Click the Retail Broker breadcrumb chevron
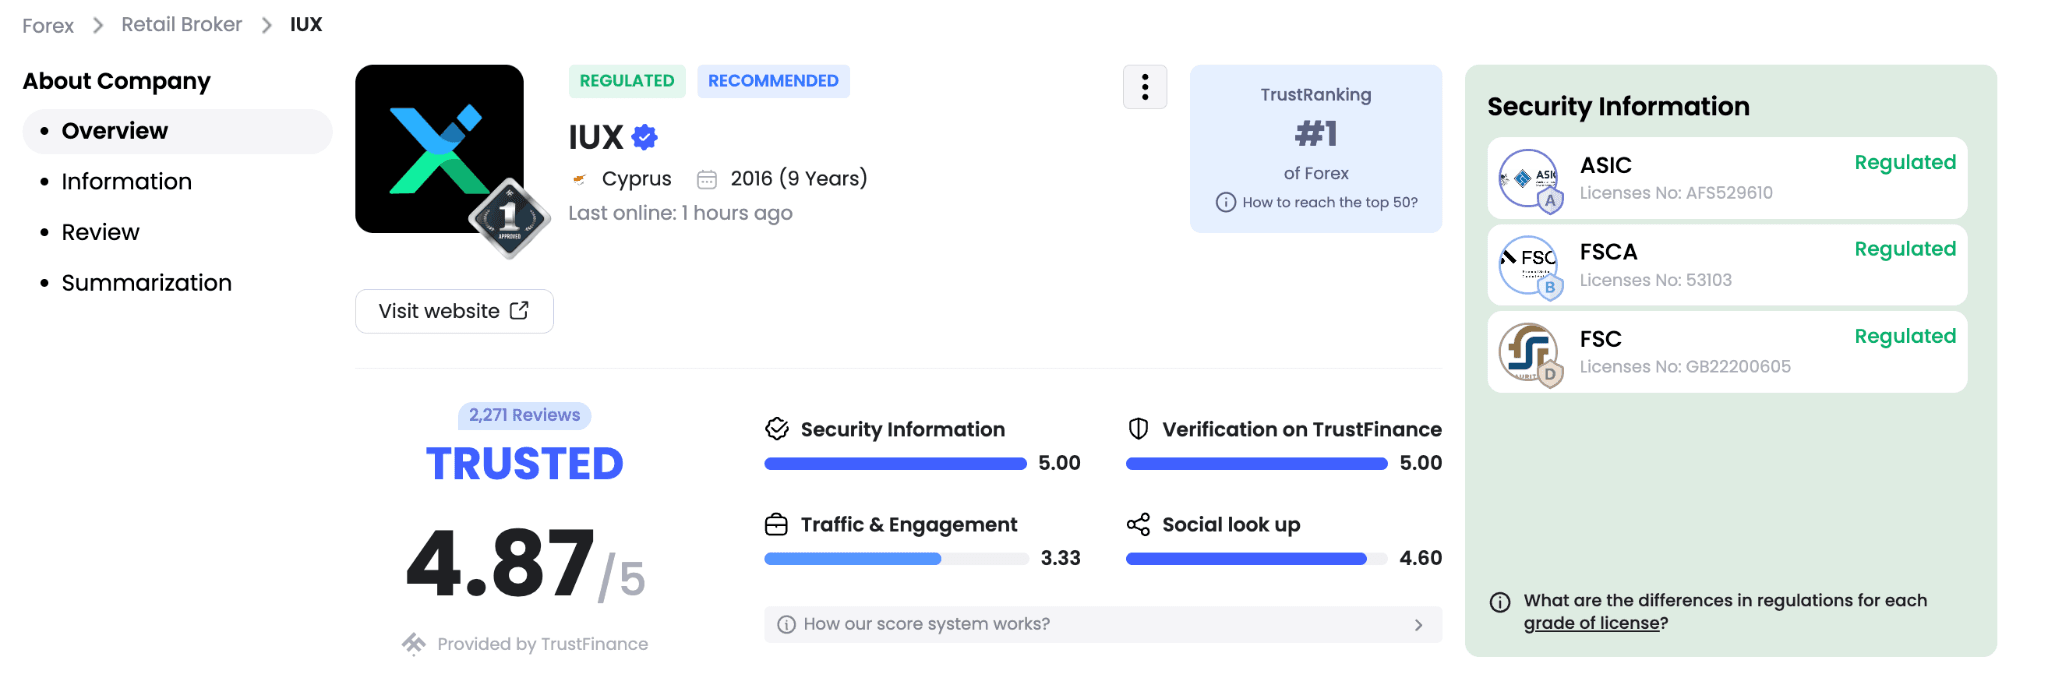This screenshot has height=700, width=2048. (x=266, y=25)
